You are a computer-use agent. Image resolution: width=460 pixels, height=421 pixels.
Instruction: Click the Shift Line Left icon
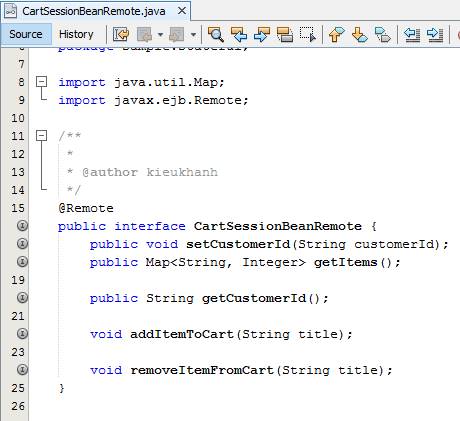pyautogui.click(x=412, y=34)
